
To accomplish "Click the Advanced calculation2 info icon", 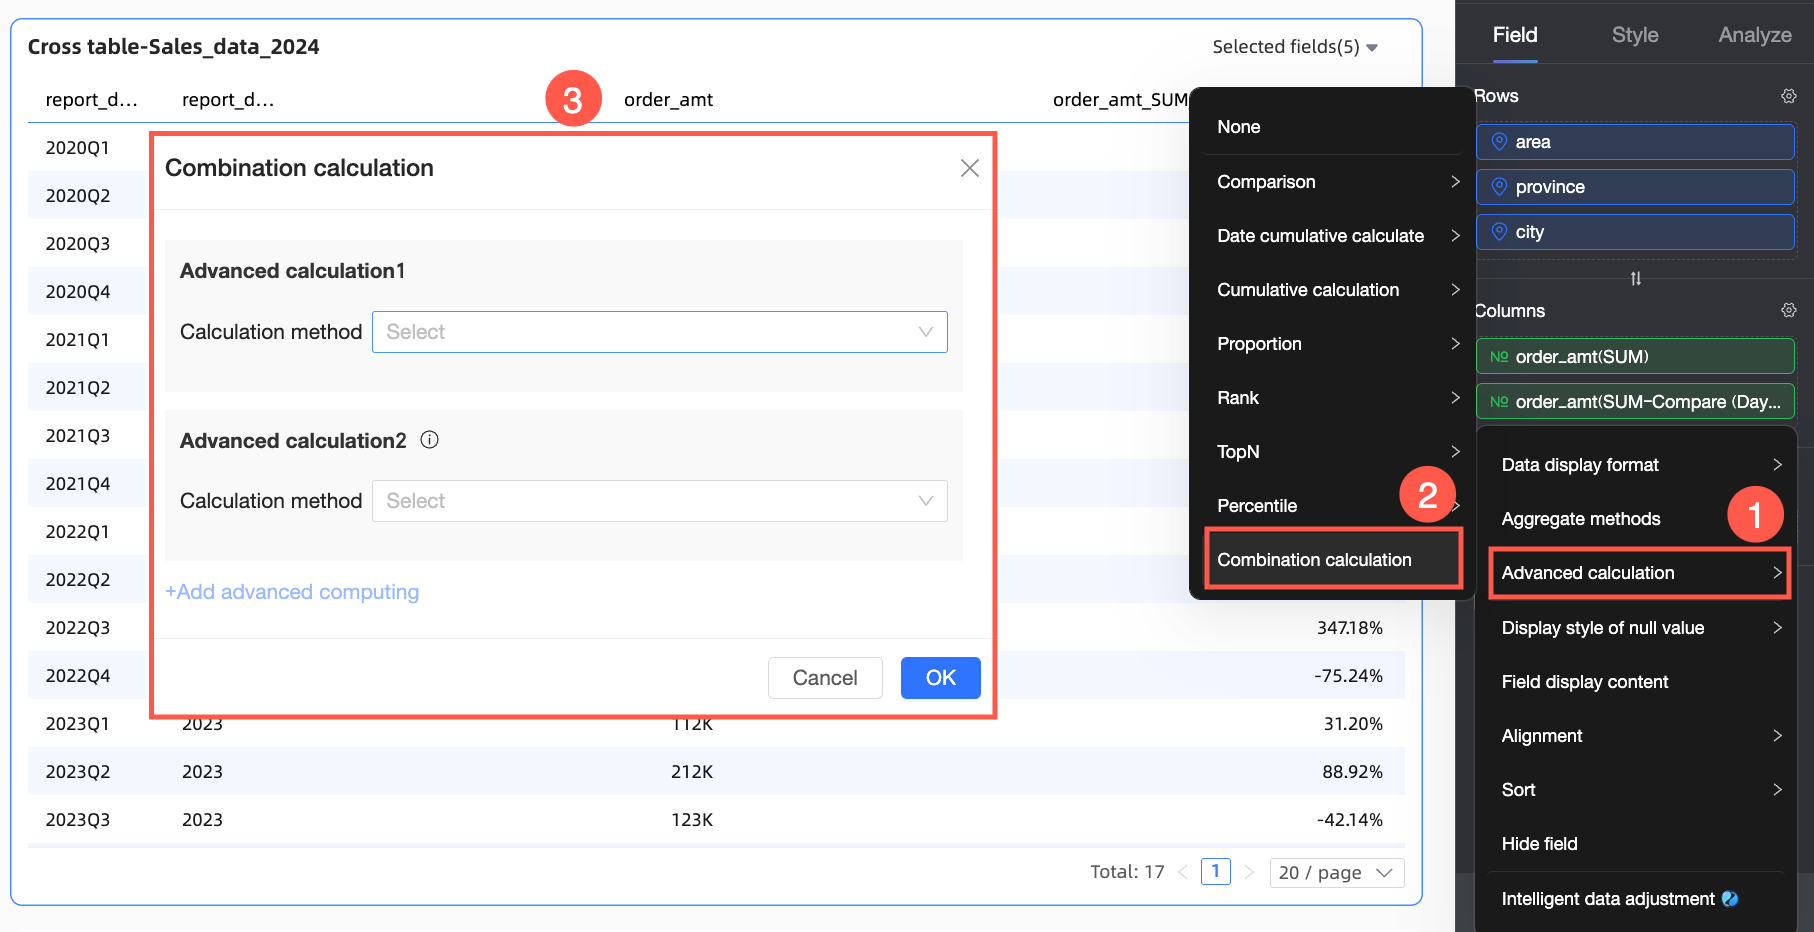I will [429, 440].
